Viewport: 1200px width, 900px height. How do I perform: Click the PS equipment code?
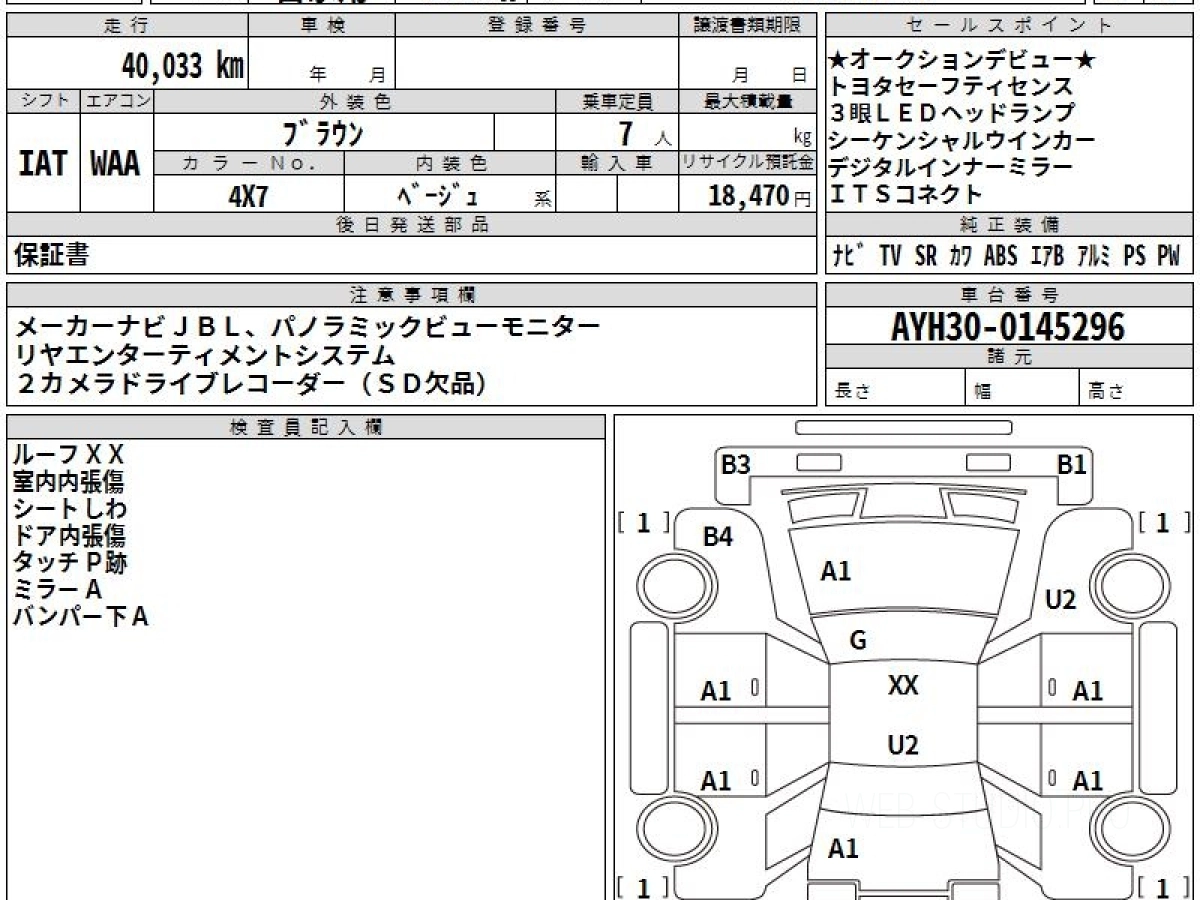point(1135,256)
